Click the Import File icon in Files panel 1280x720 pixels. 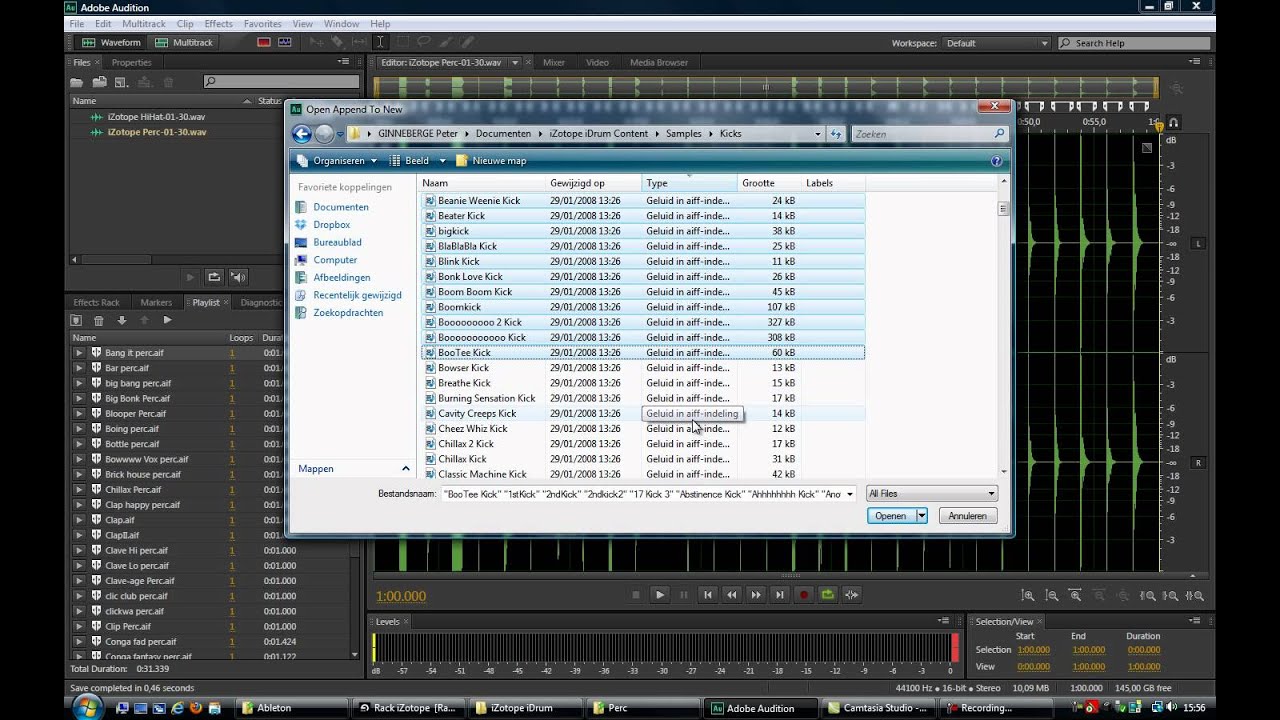pyautogui.click(x=99, y=82)
